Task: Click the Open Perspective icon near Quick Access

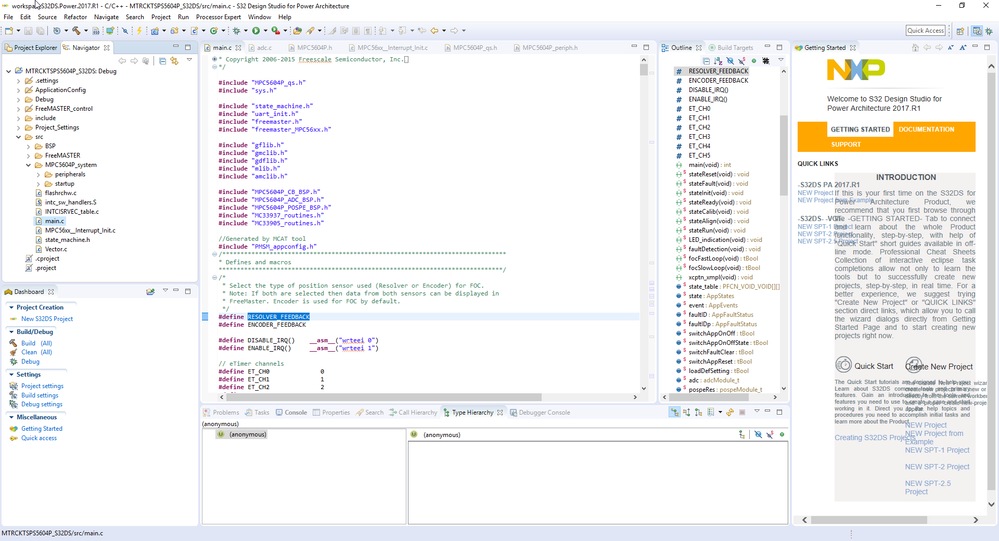Action: point(959,31)
